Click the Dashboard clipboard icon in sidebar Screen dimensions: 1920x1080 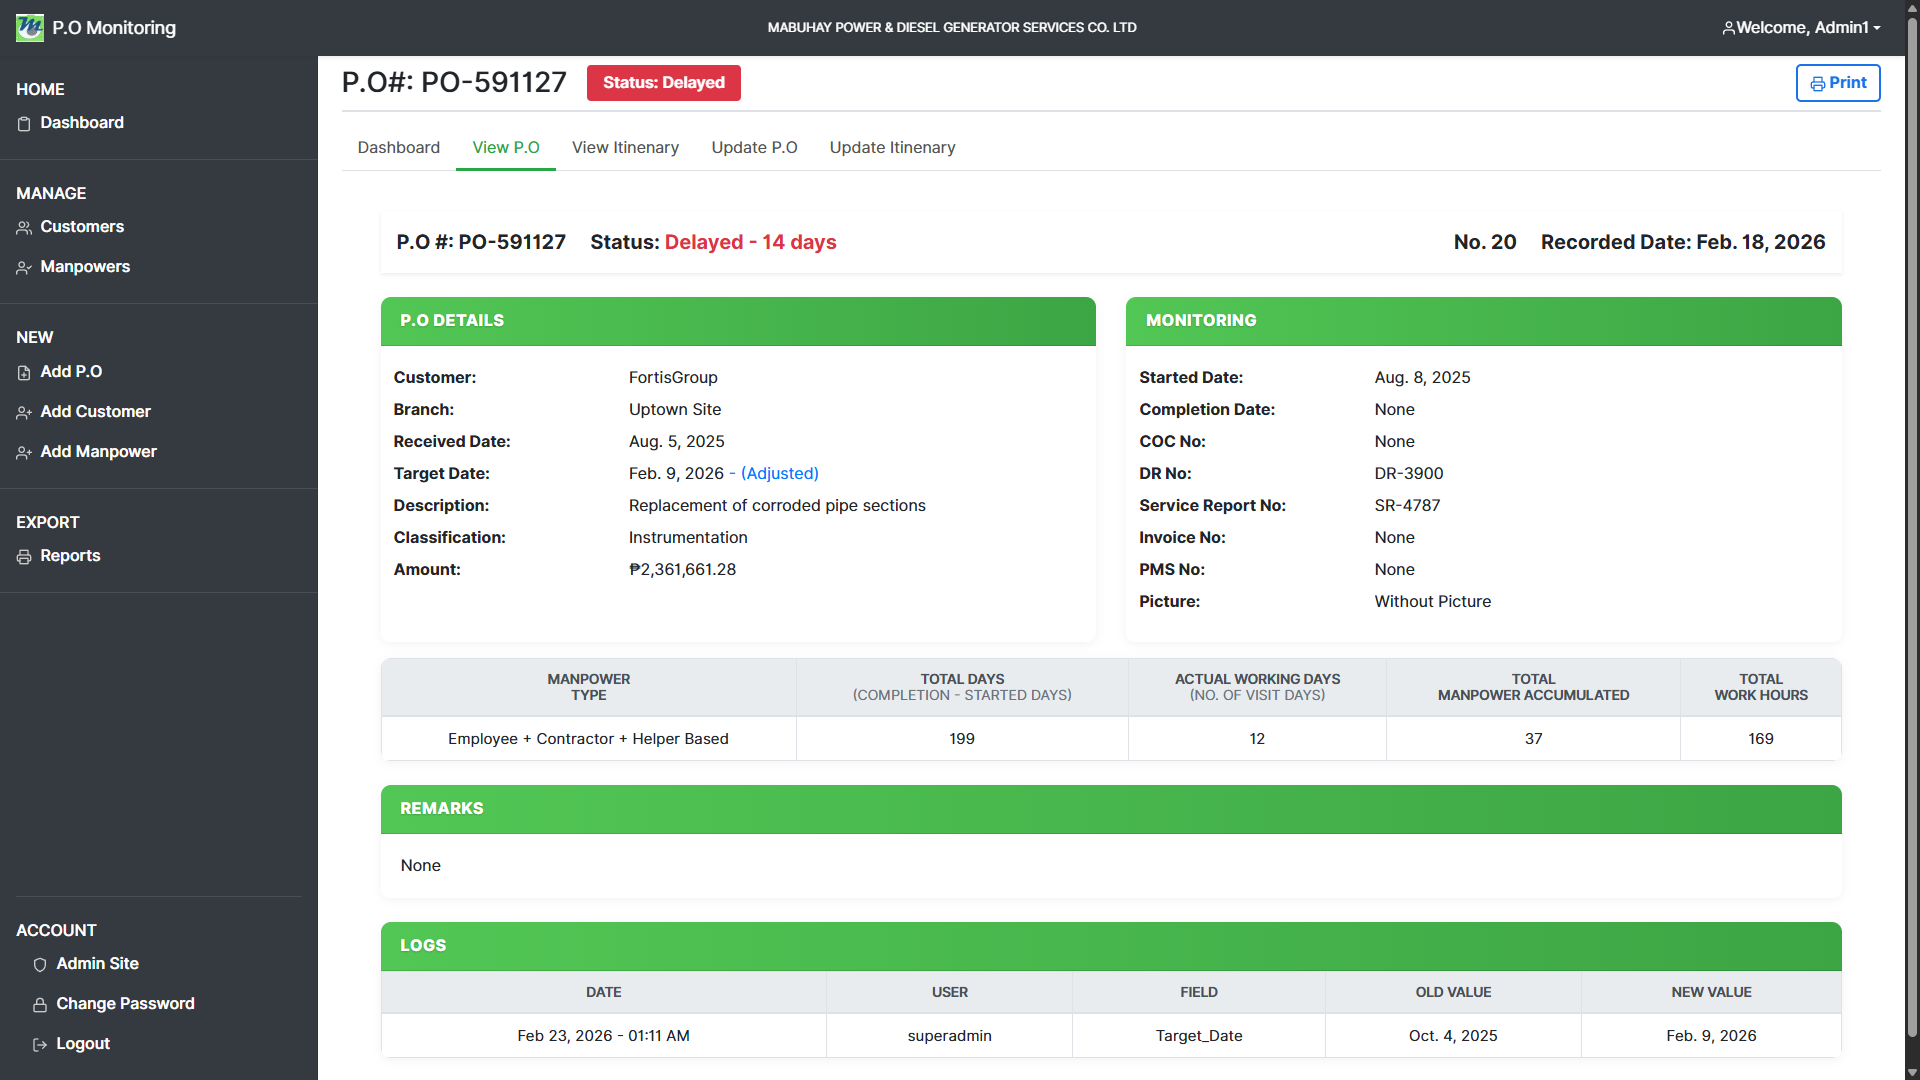24,124
